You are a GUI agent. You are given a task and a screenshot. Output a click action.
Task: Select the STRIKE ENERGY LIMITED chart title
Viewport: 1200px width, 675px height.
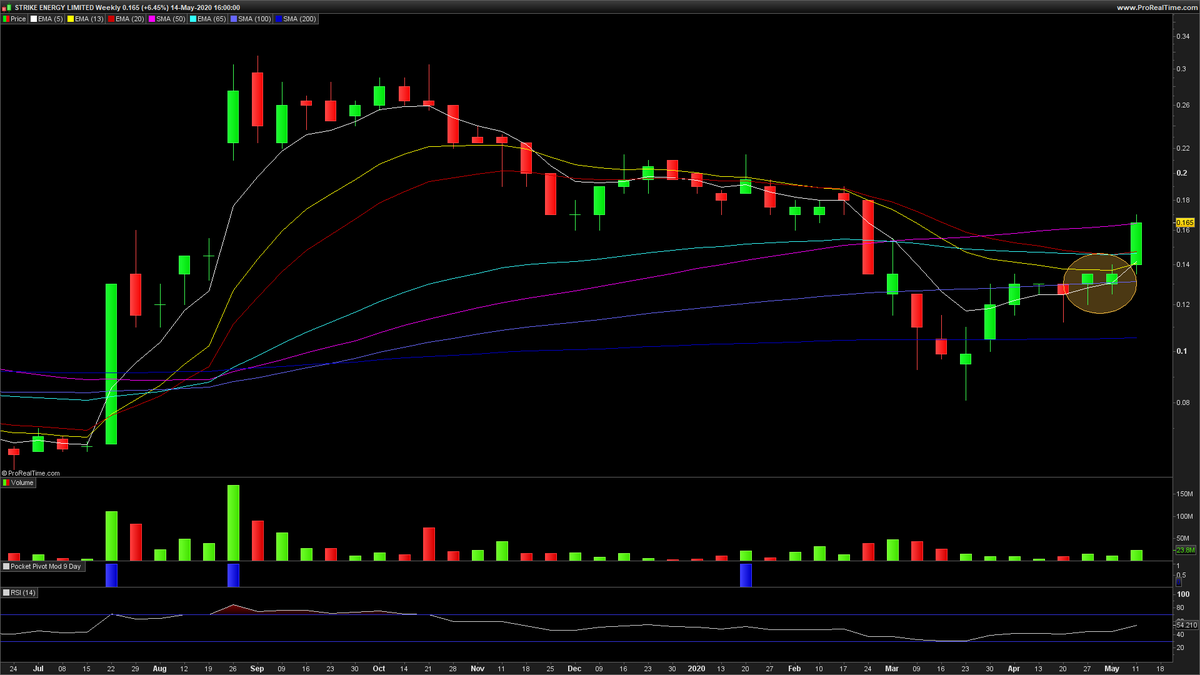tap(55, 6)
